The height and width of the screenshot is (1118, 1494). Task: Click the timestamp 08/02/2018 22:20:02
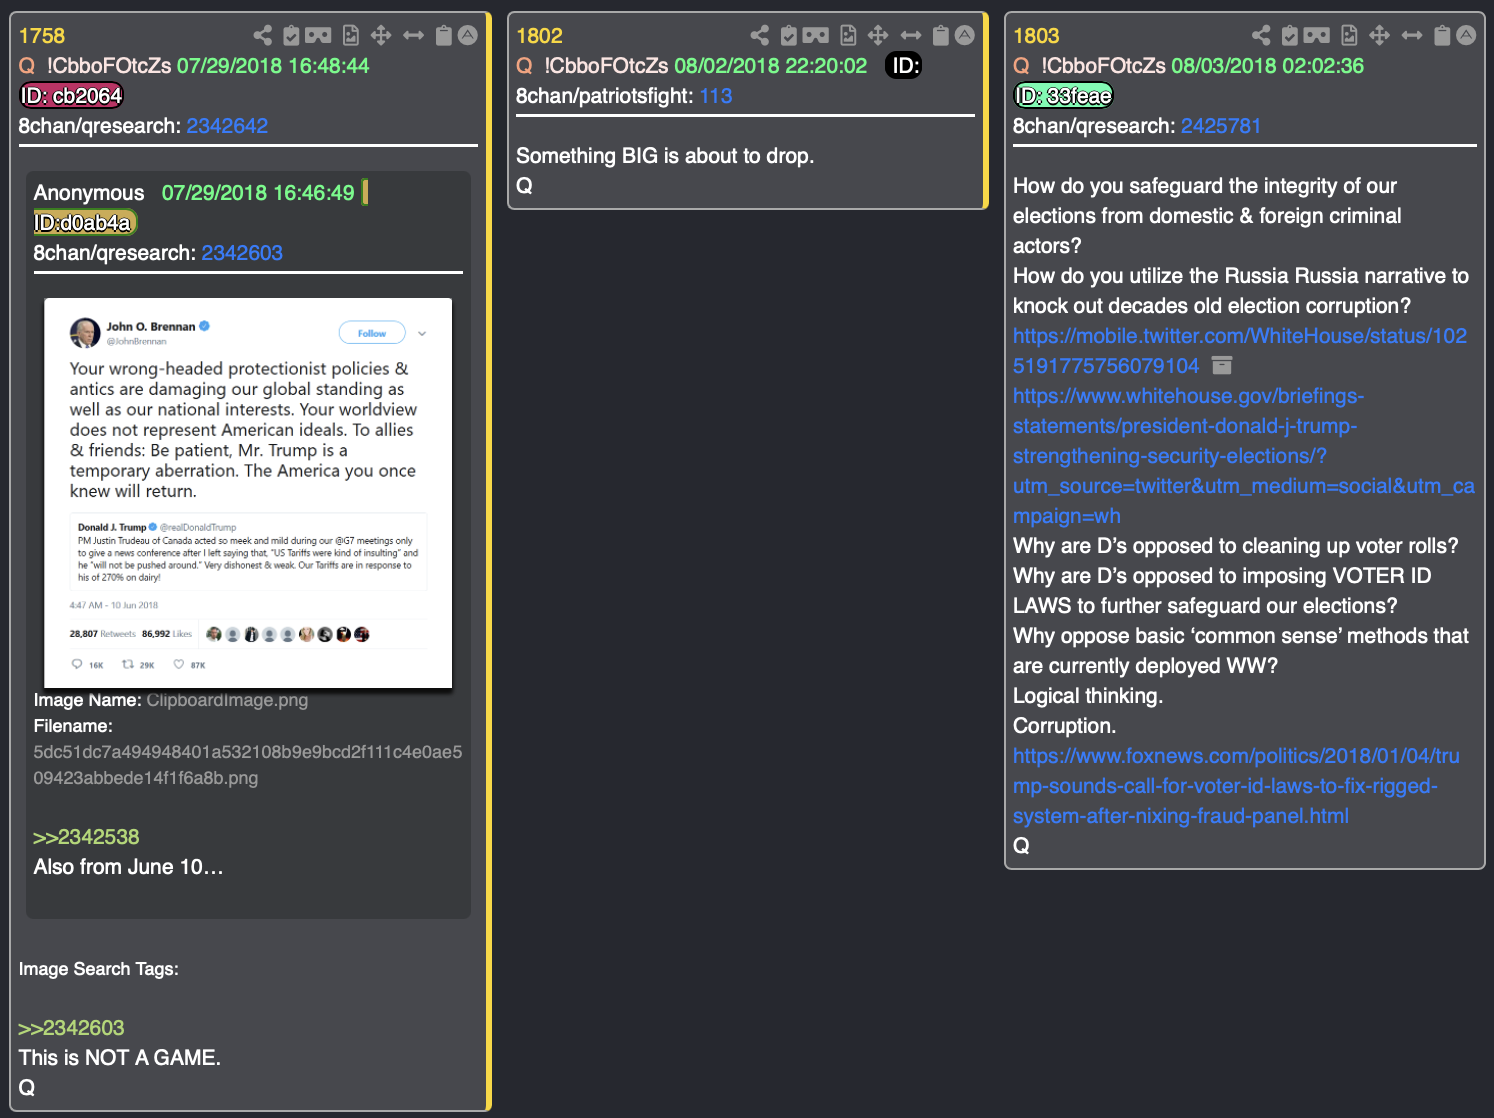(x=771, y=66)
